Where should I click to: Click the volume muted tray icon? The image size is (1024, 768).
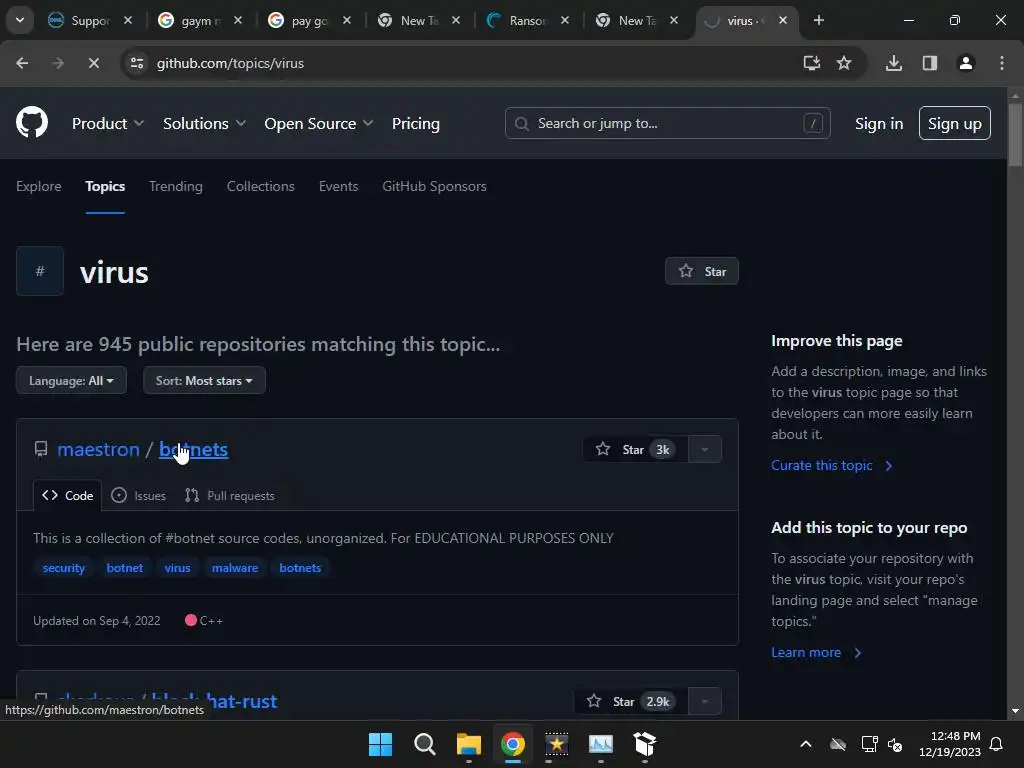click(x=895, y=744)
